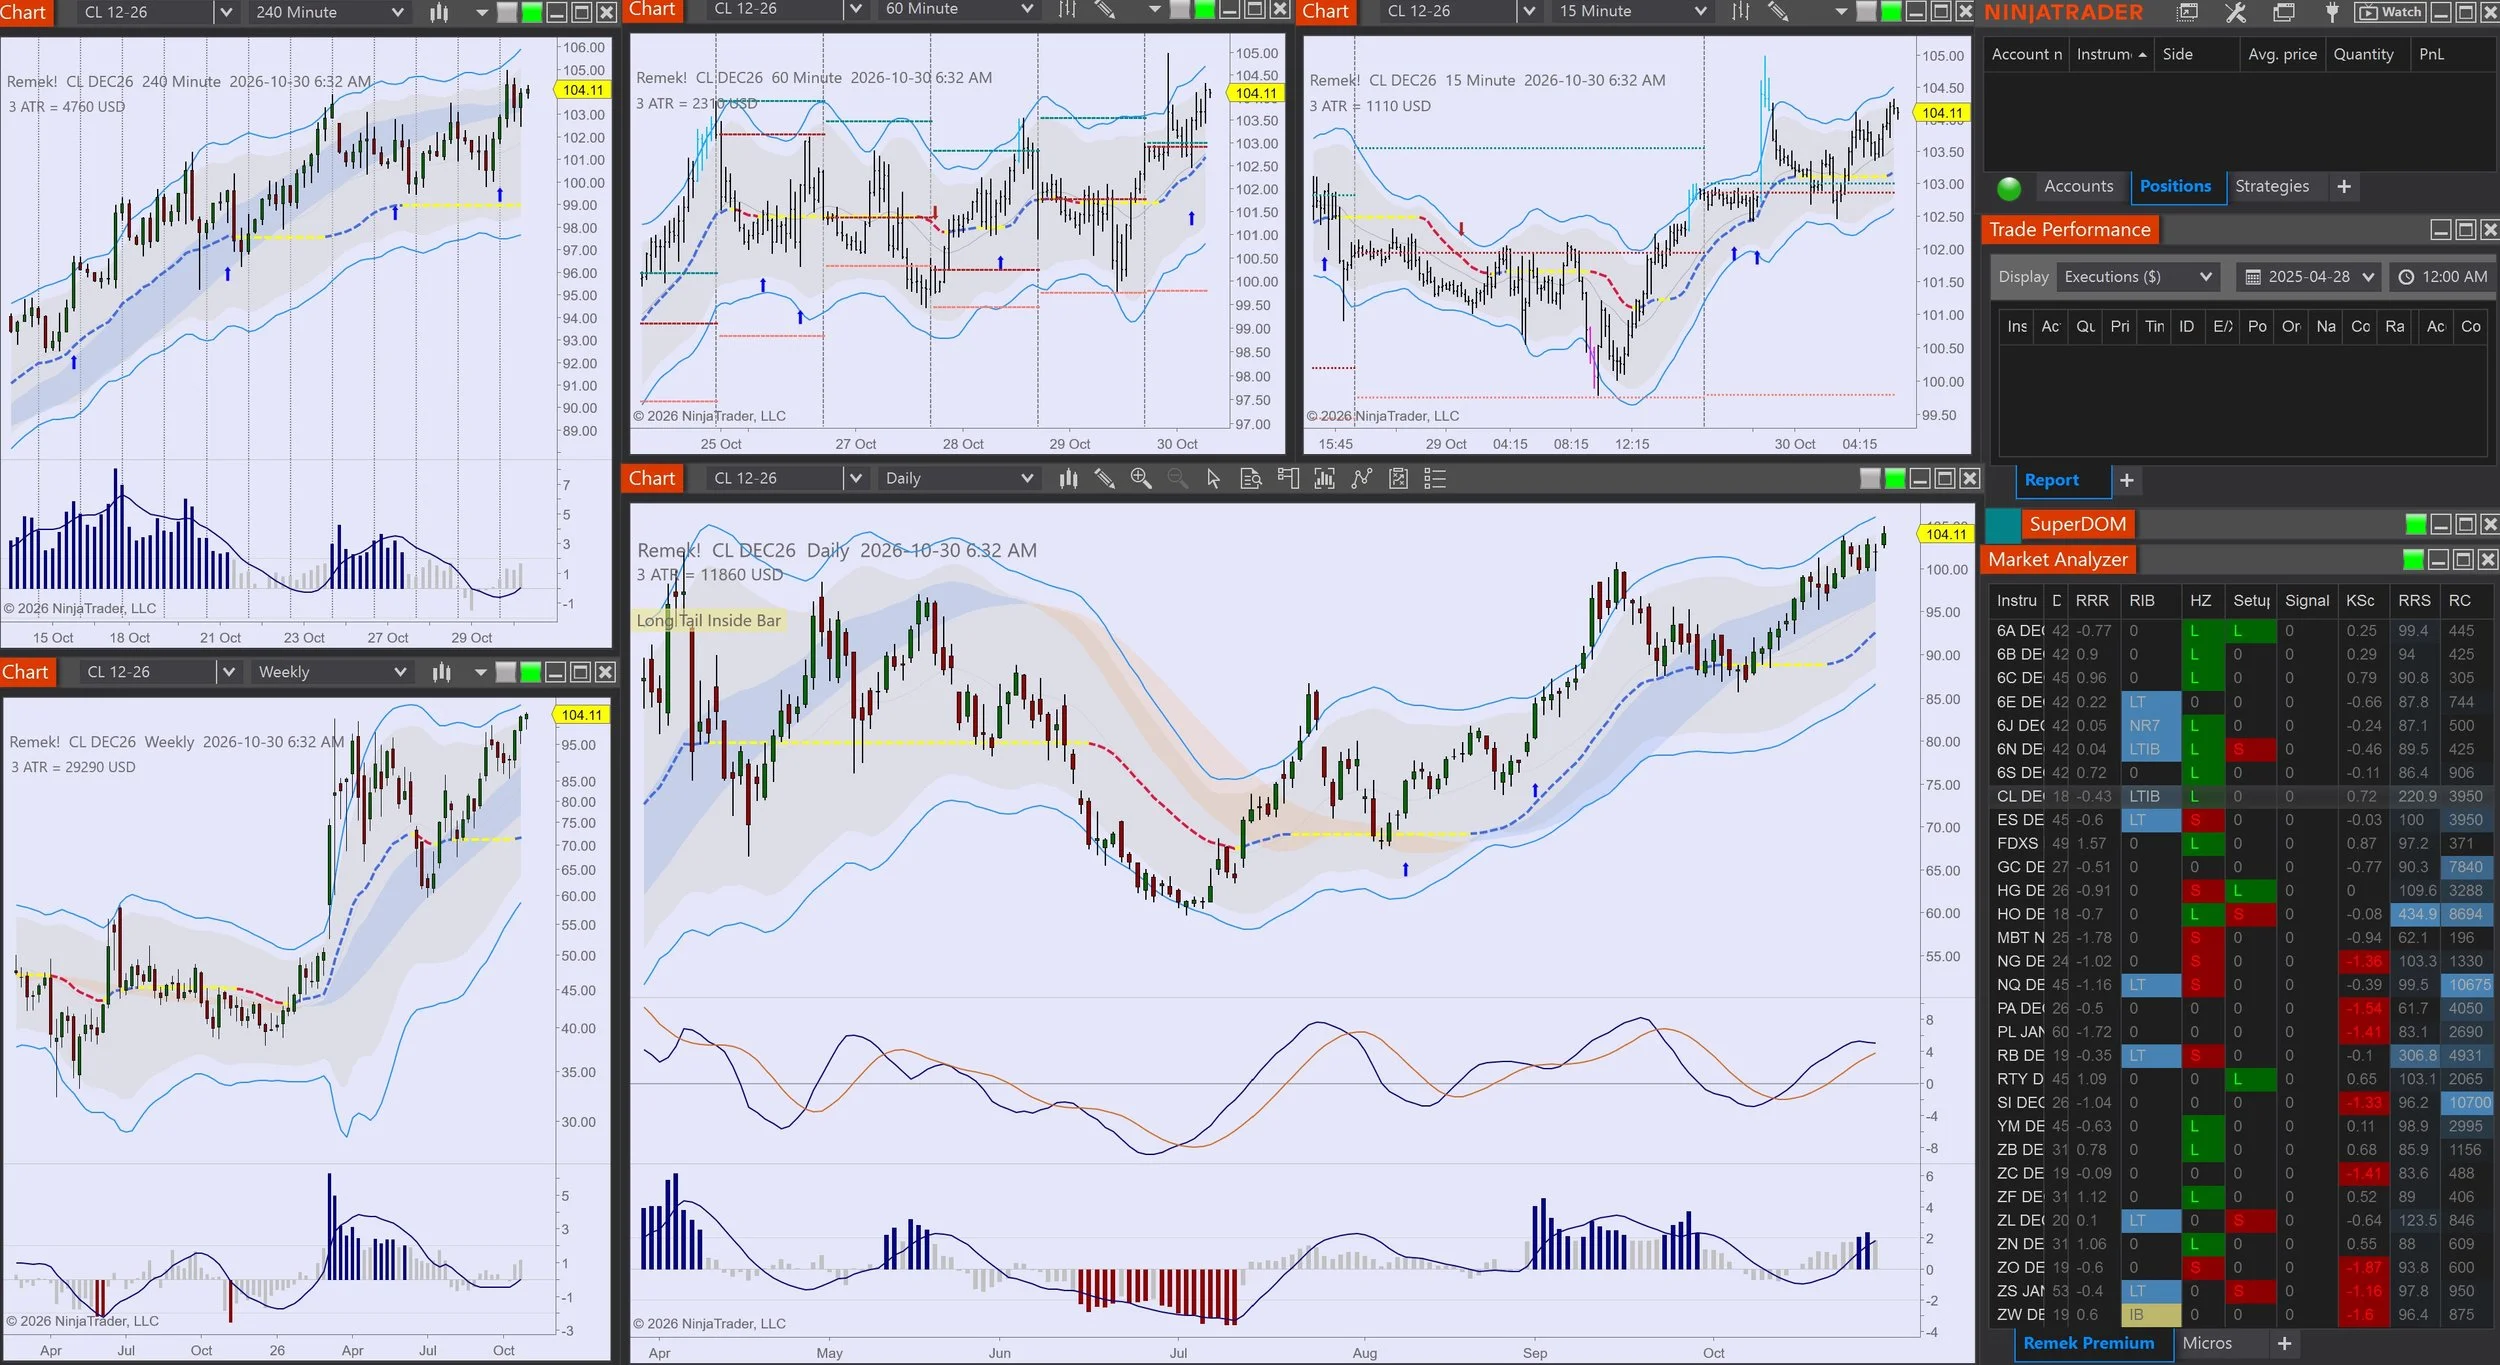Add new tab next to Micros
This screenshot has height=1365, width=2500.
(x=2284, y=1343)
